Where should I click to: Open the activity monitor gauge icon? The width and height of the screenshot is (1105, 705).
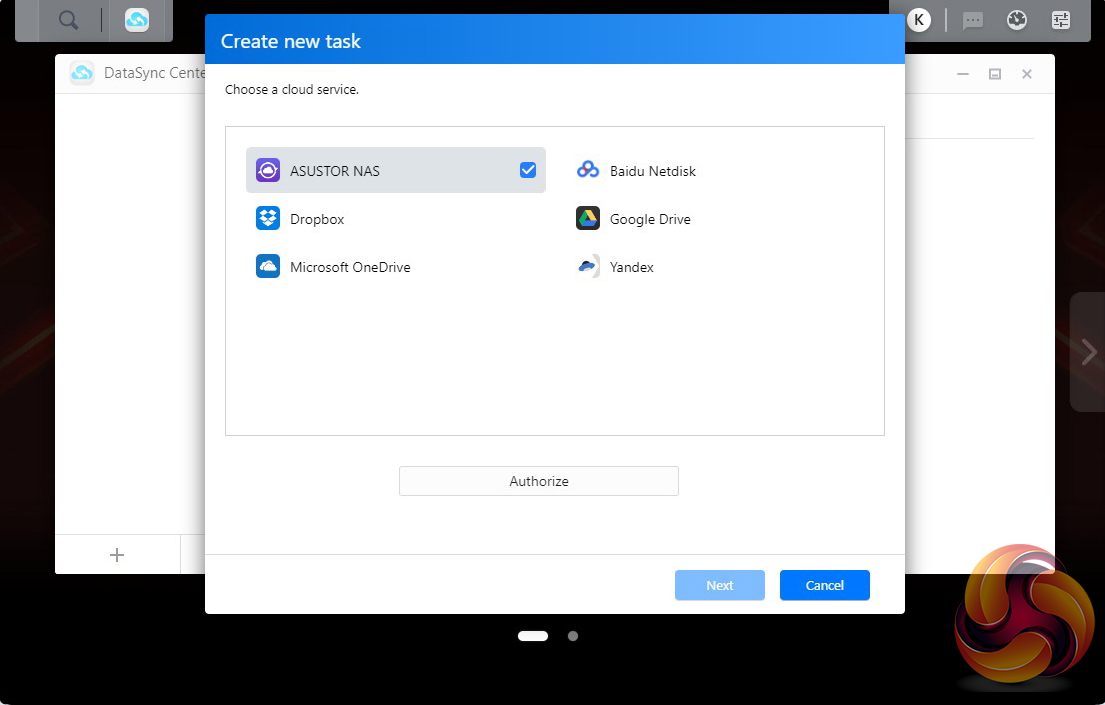[x=1016, y=20]
